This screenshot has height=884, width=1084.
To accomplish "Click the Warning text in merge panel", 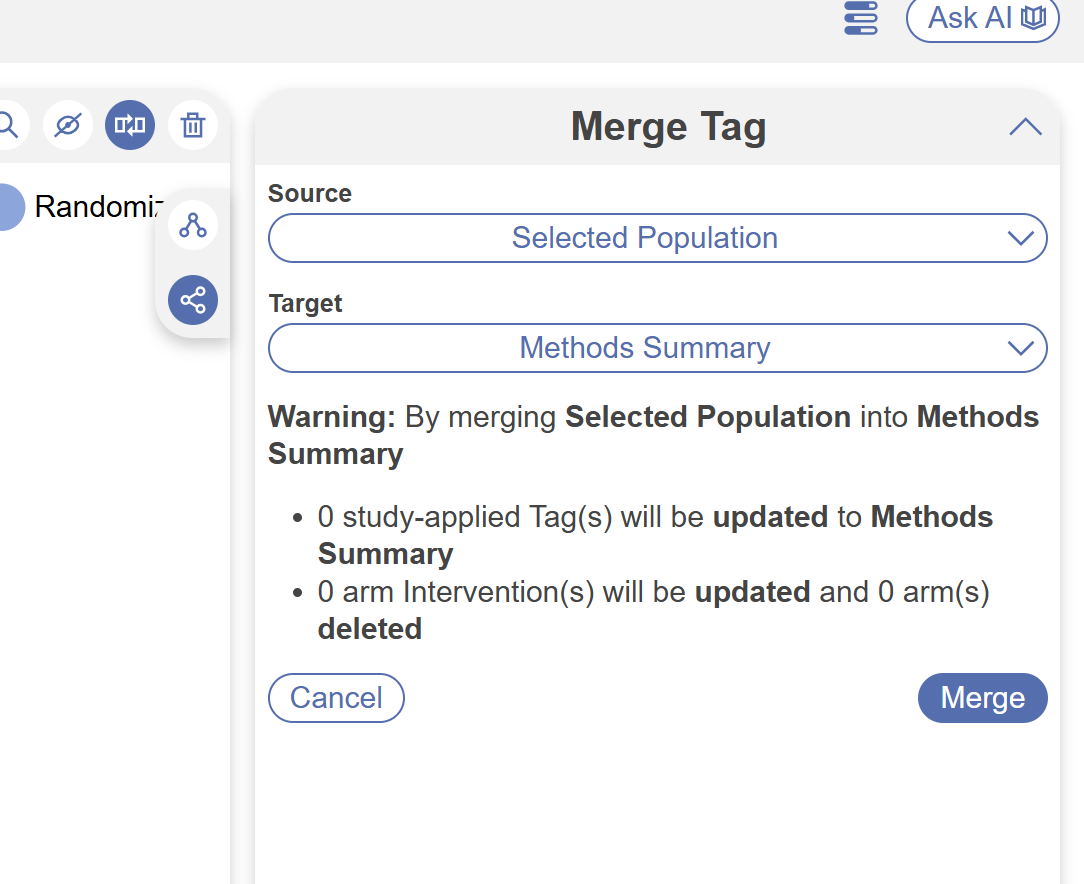I will point(332,417).
